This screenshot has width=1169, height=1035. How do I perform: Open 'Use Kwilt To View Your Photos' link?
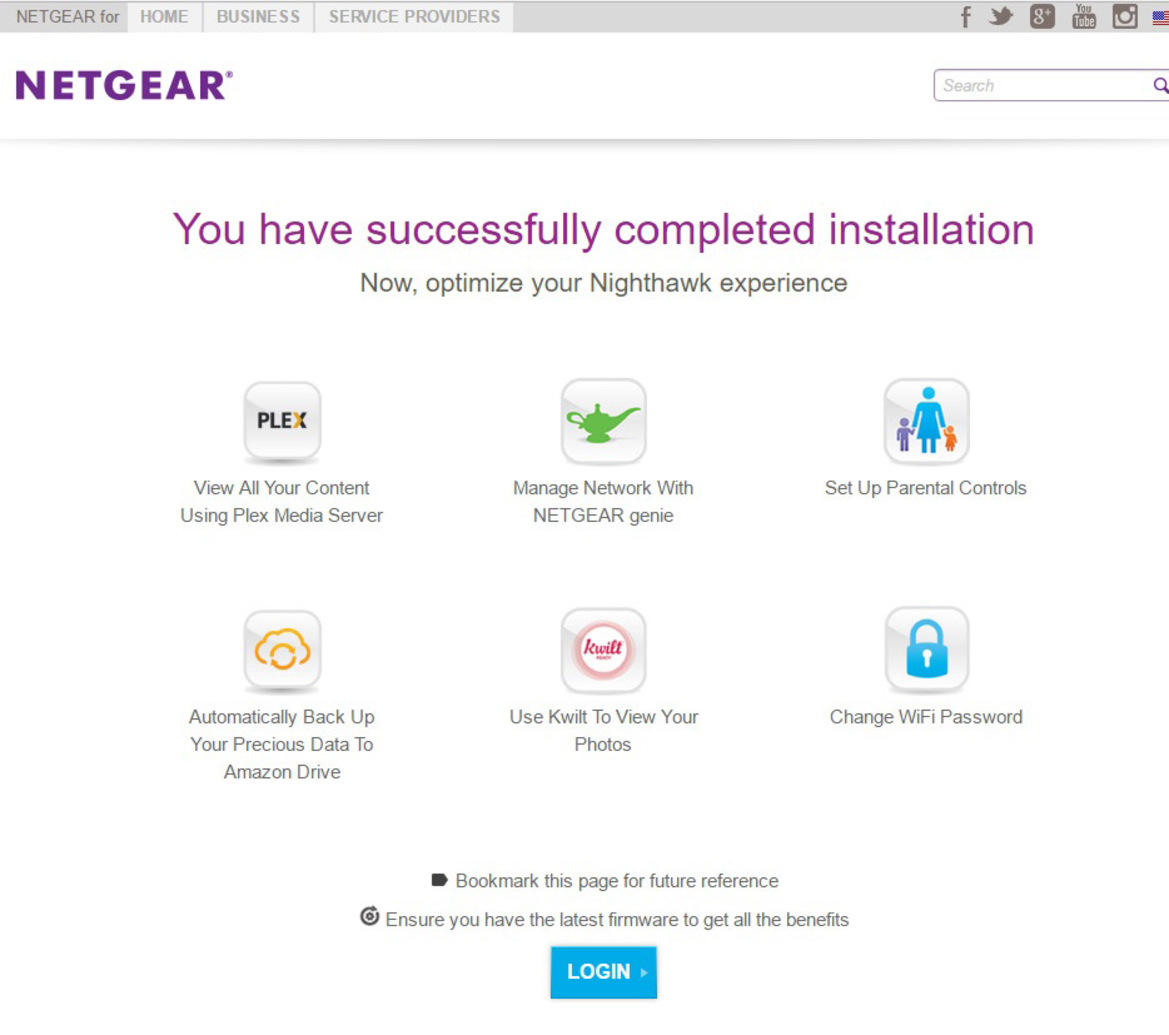coord(603,730)
